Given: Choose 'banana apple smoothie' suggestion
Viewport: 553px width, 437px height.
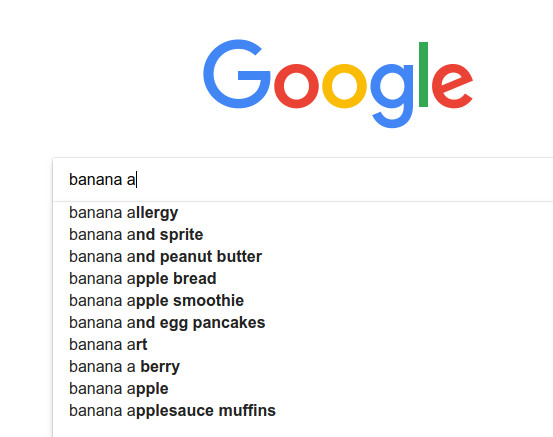Looking at the screenshot, I should coord(303,301).
